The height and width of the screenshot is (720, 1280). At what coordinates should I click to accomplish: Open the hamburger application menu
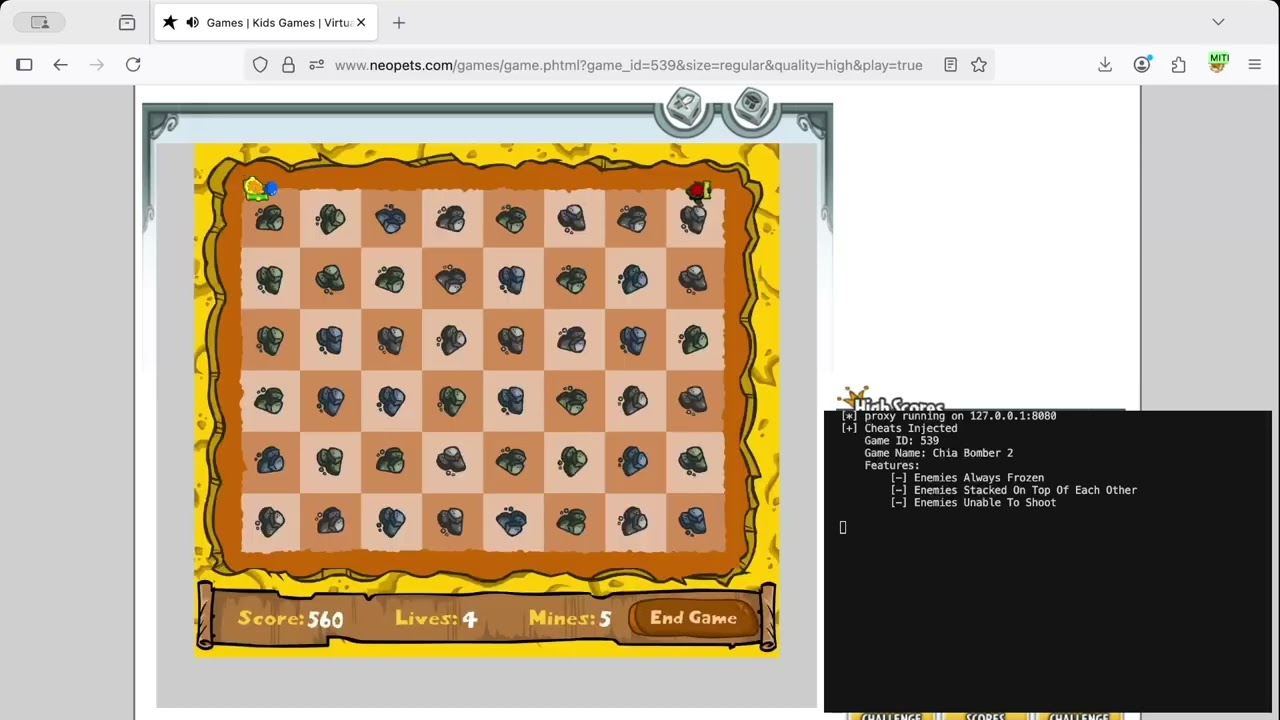tap(1255, 65)
